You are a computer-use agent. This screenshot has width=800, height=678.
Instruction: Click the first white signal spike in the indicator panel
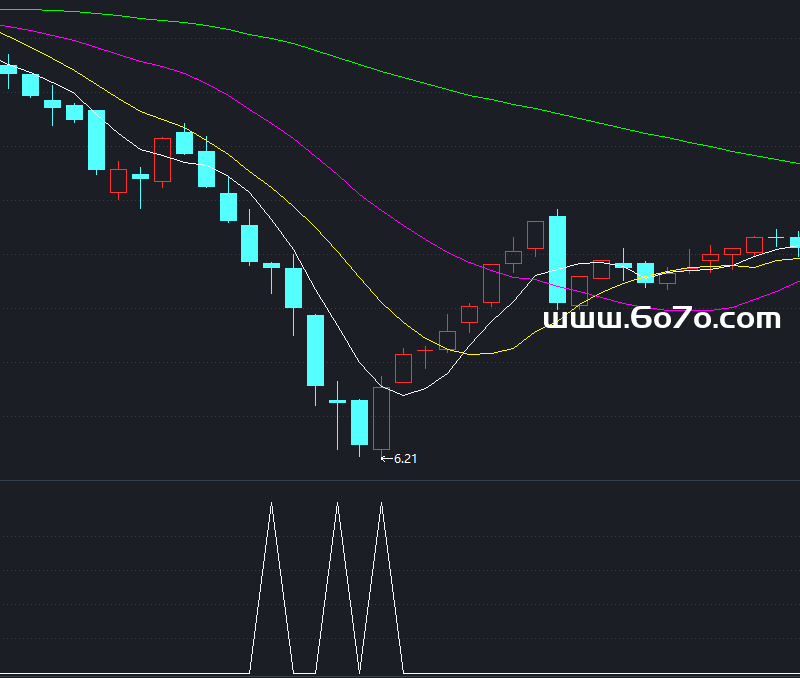point(271,587)
